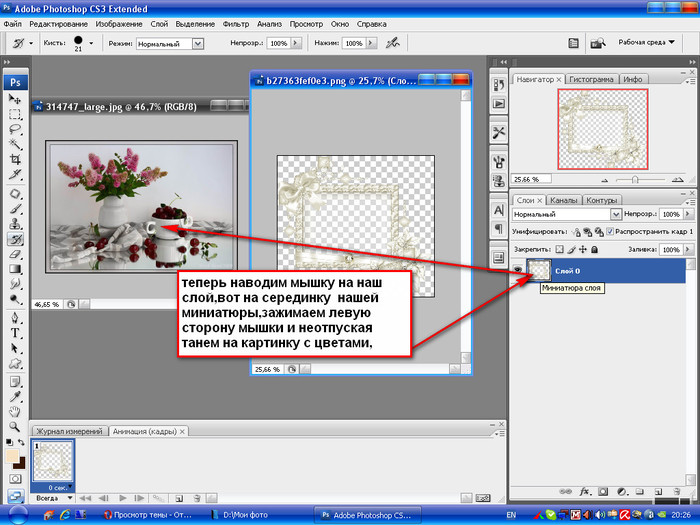This screenshot has width=700, height=525.
Task: Click the foreground color swatch
Action: pyautogui.click(x=11, y=456)
